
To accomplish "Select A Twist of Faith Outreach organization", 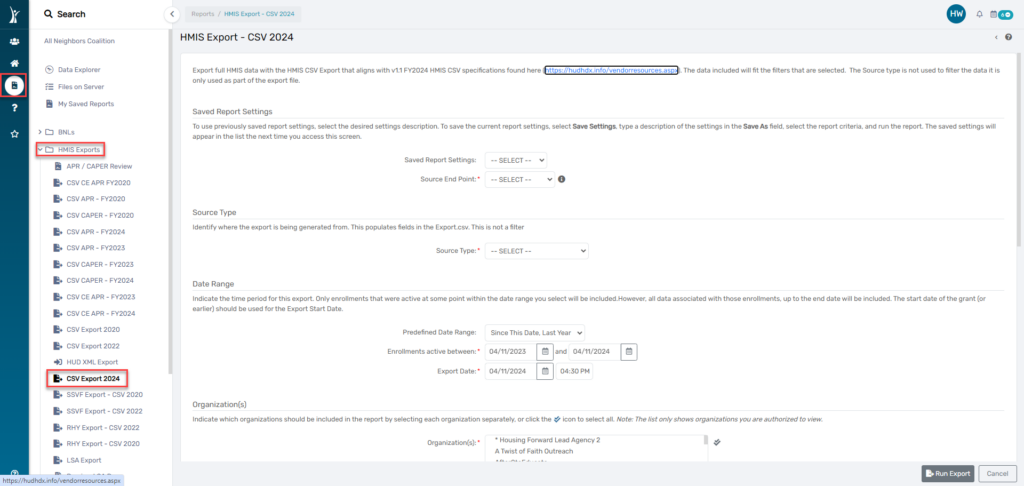I will (x=533, y=451).
